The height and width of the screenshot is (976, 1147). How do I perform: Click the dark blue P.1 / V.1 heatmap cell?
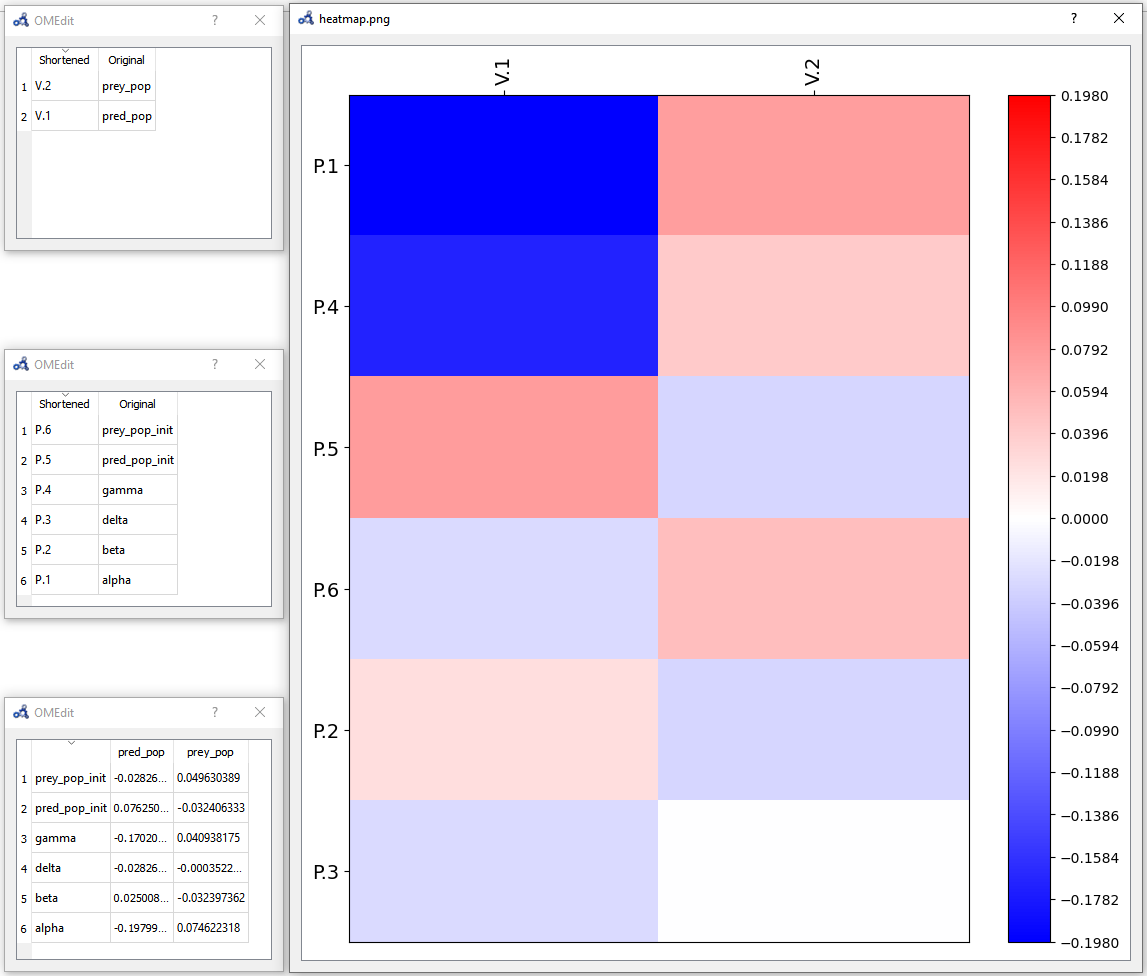[502, 165]
